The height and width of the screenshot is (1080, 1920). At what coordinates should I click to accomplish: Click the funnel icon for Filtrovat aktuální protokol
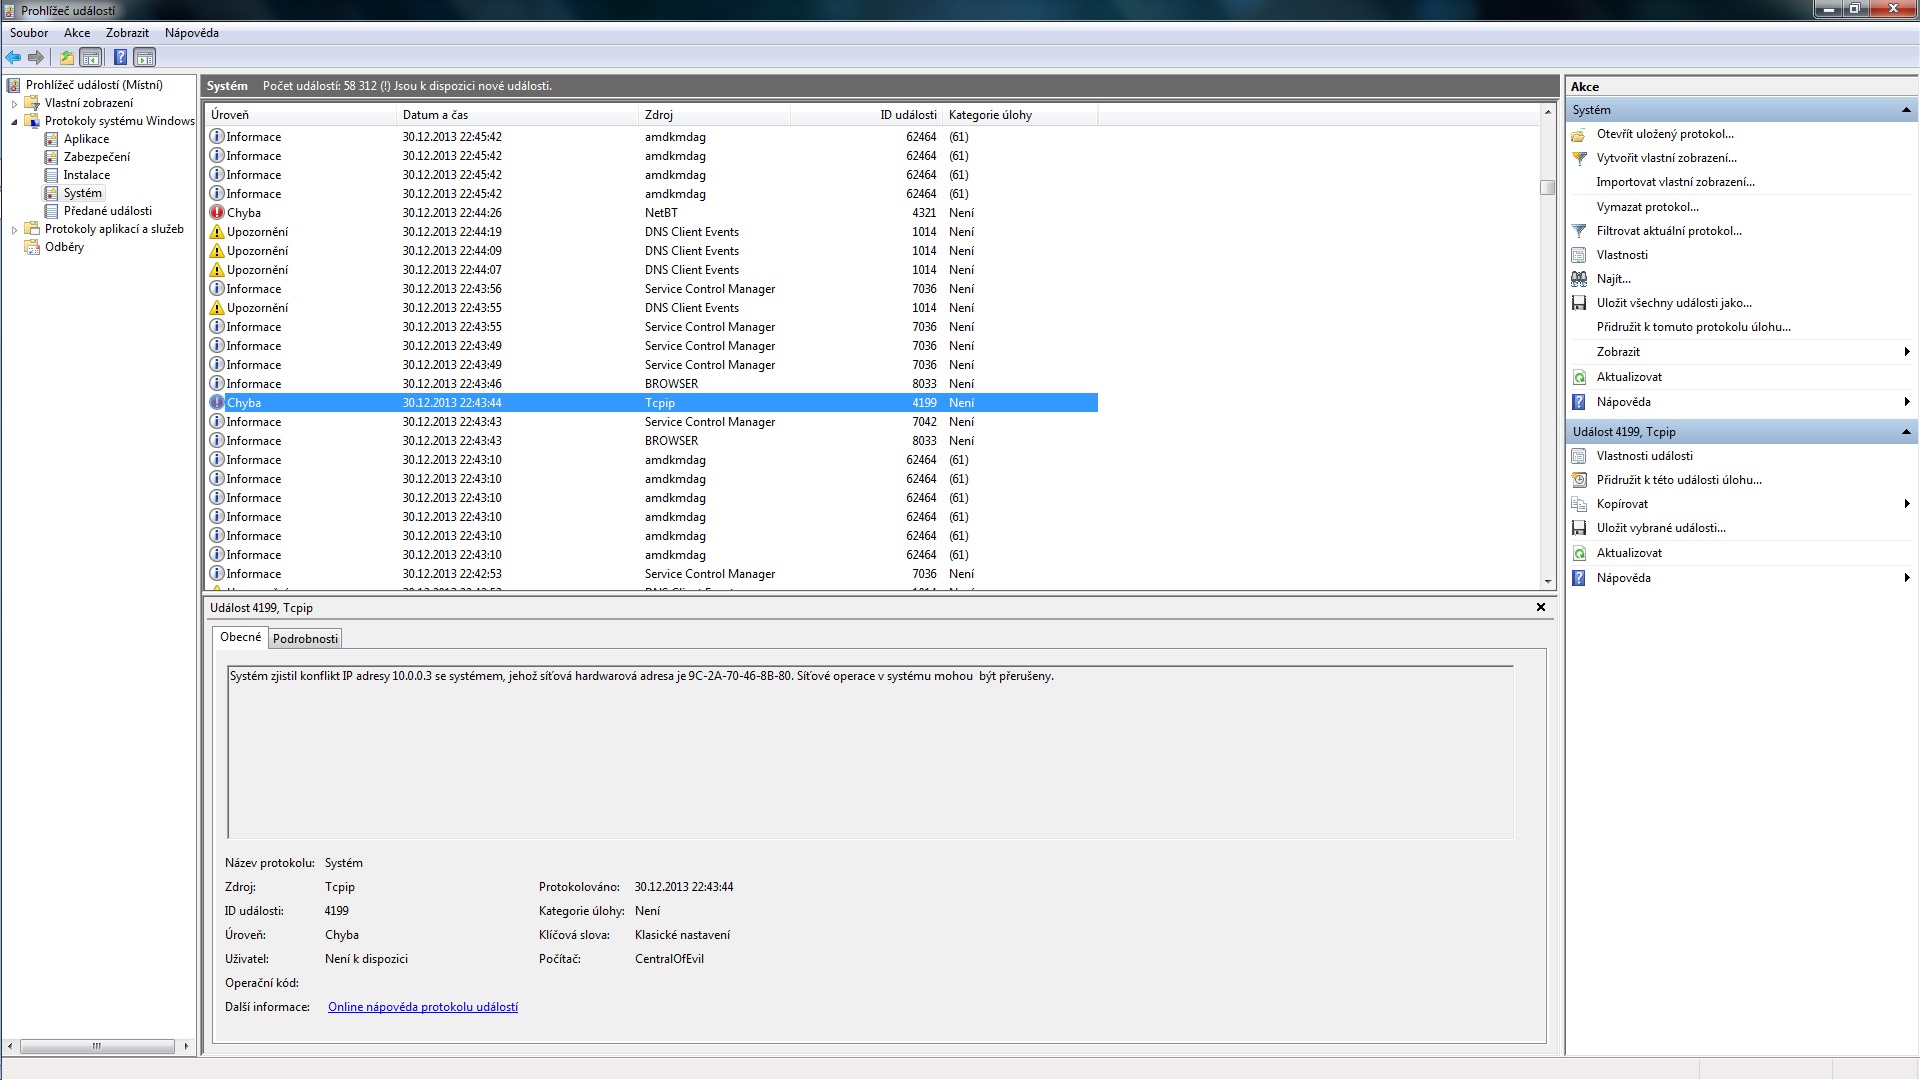[x=1579, y=231]
